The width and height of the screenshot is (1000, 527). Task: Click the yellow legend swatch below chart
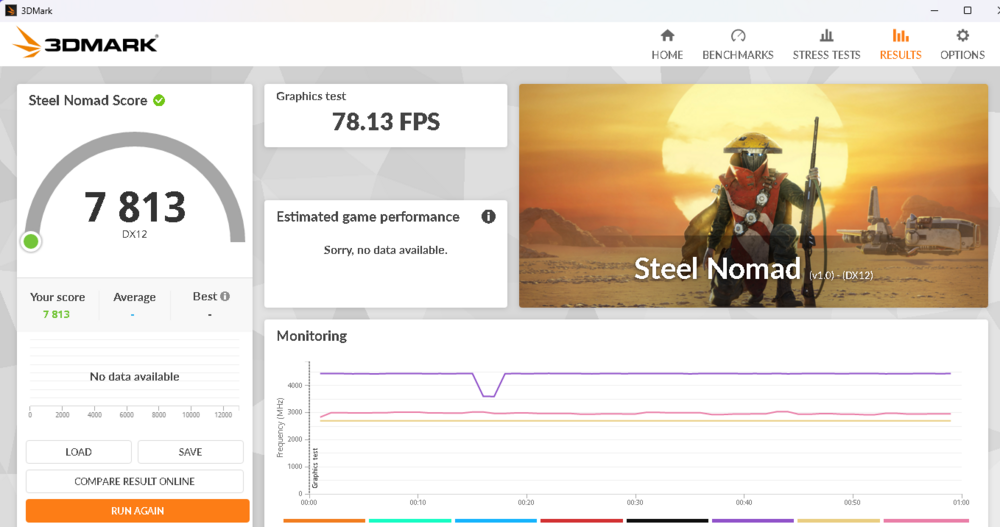click(x=839, y=521)
